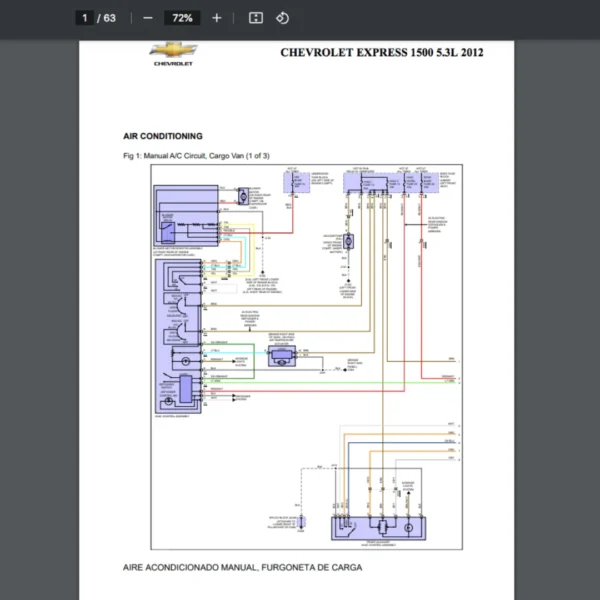Viewport: 600px width, 600px height.
Task: Click the AIRE ACONDICIONADO MANUAL bottom caption
Action: [242, 568]
